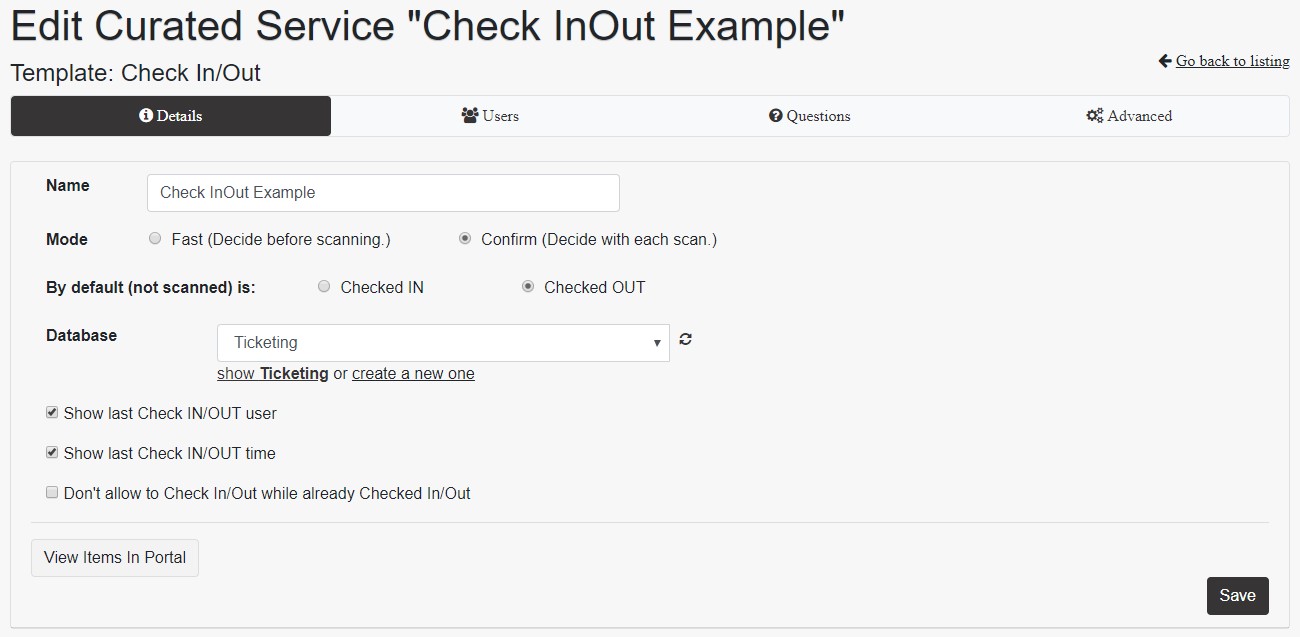This screenshot has width=1300, height=637.
Task: Click the 'Name' field label
Action: [x=68, y=185]
